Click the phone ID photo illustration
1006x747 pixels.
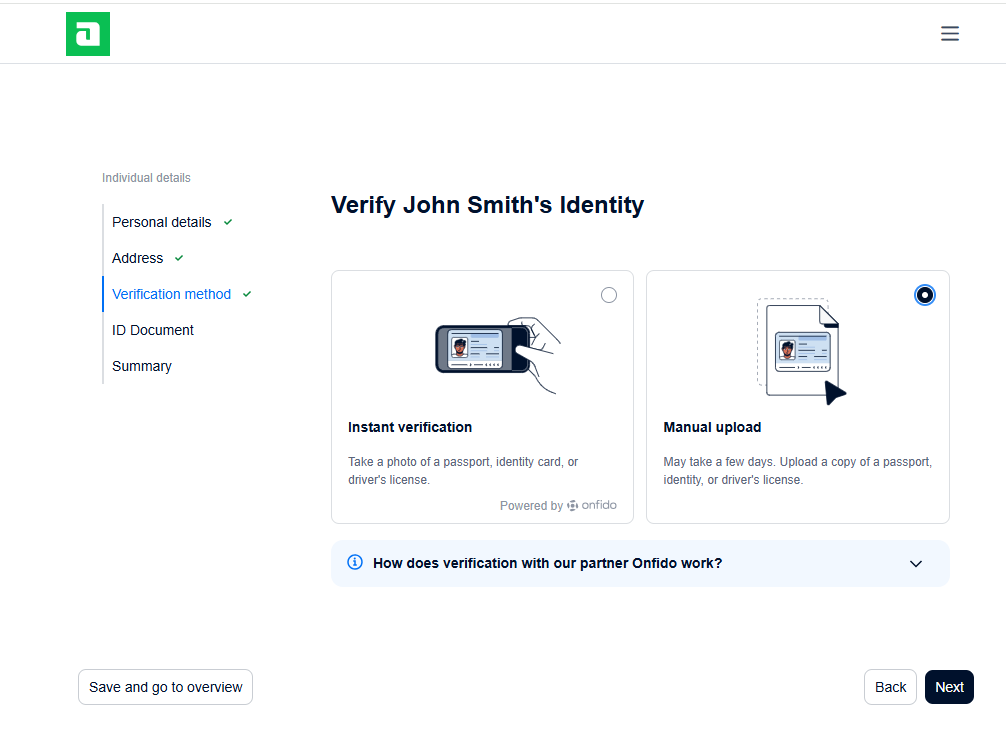[498, 355]
